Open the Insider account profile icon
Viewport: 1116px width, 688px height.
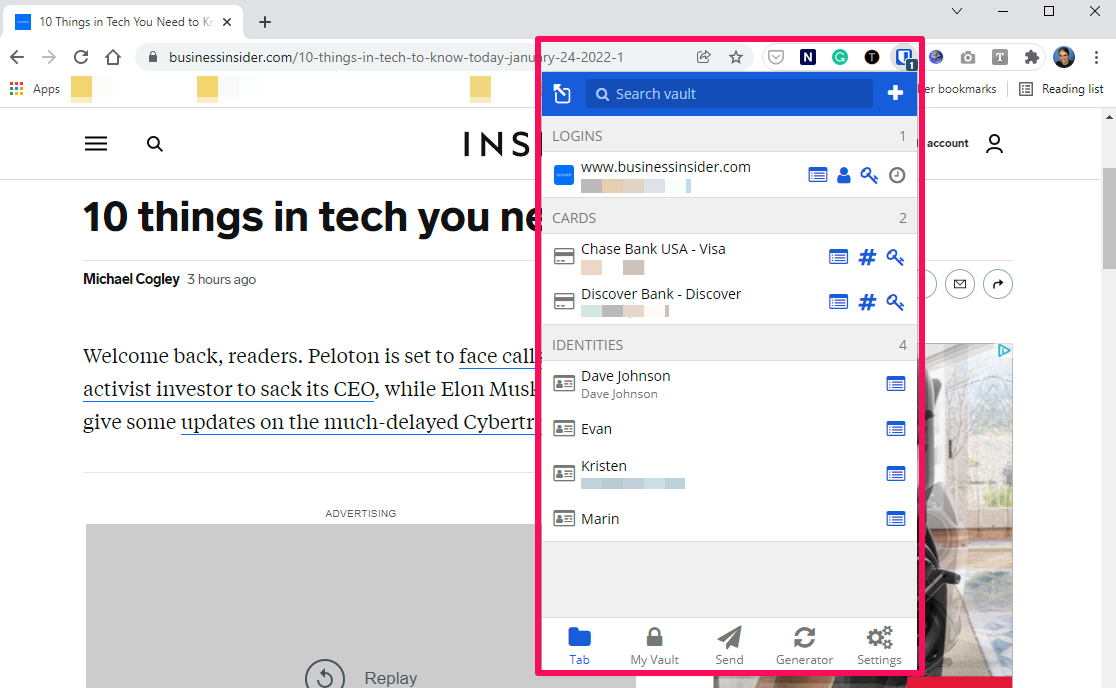[994, 144]
